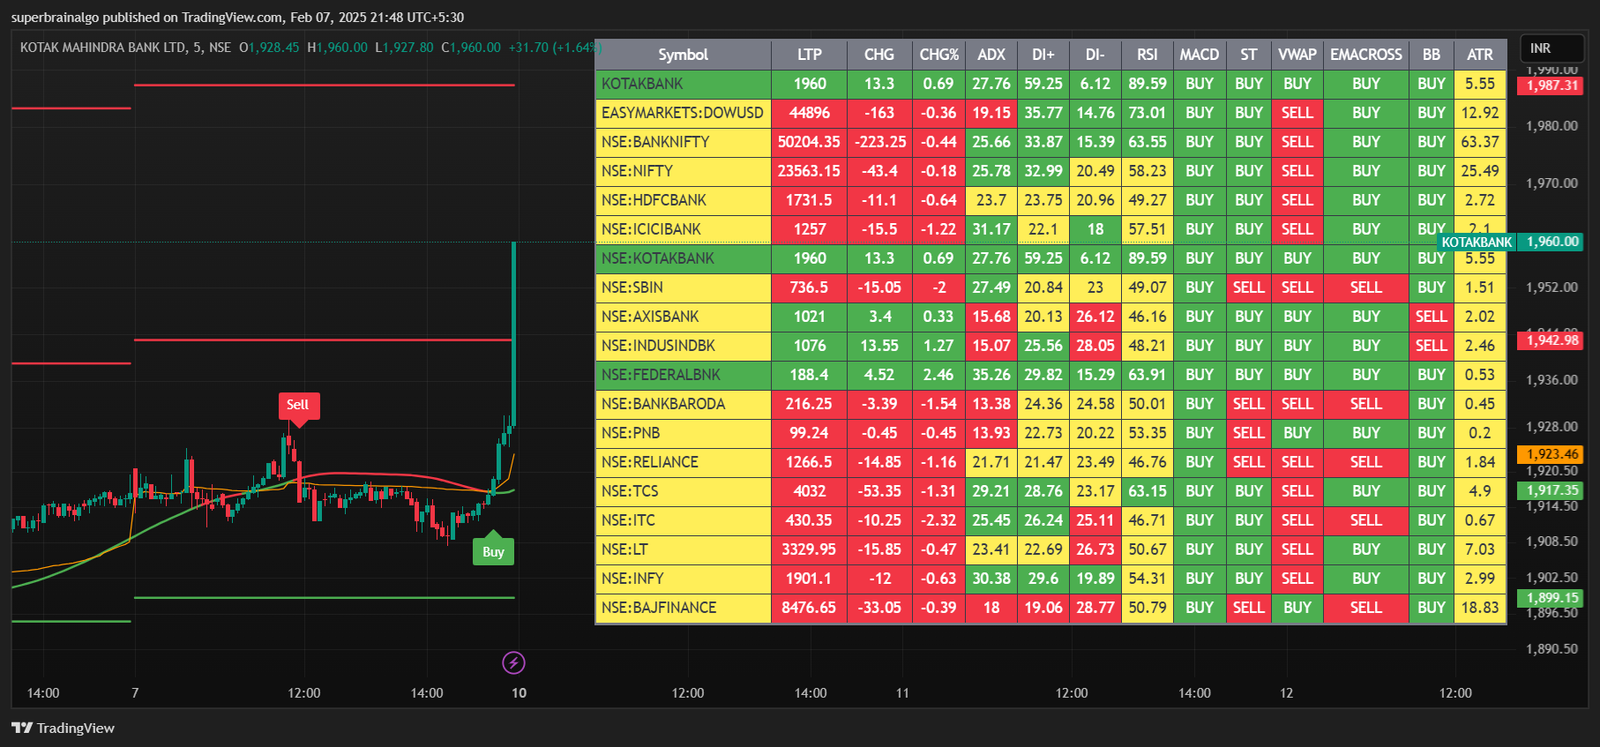The height and width of the screenshot is (747, 1600).
Task: Select the NSE:FEDERALBNK symbol cell
Action: click(x=683, y=375)
